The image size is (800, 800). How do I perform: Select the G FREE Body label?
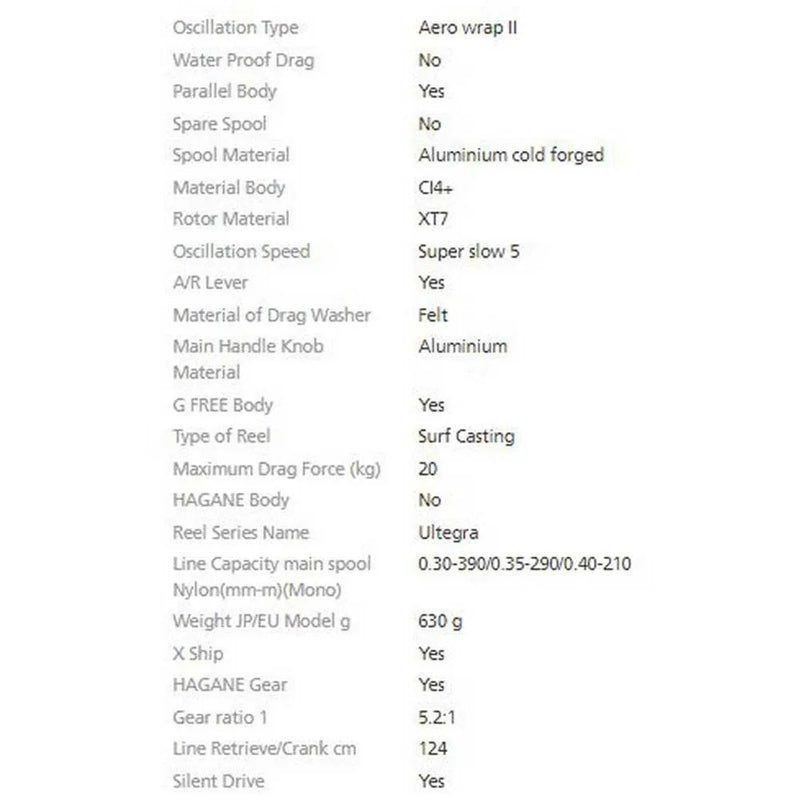(x=223, y=406)
